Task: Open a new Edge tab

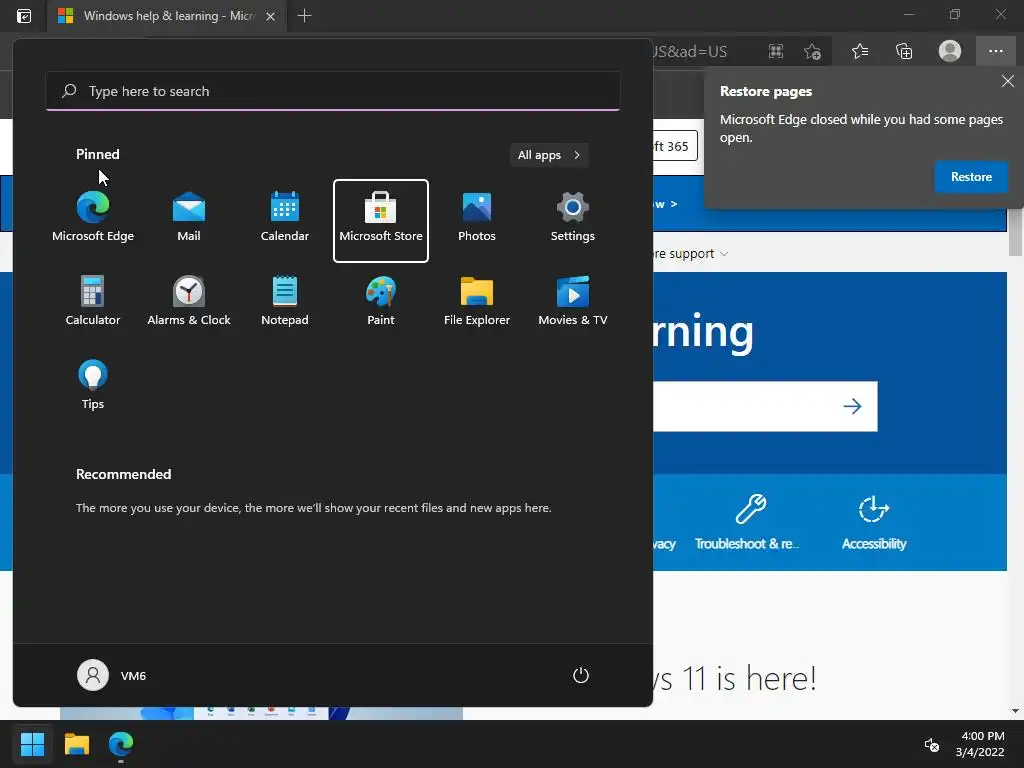Action: [x=304, y=16]
